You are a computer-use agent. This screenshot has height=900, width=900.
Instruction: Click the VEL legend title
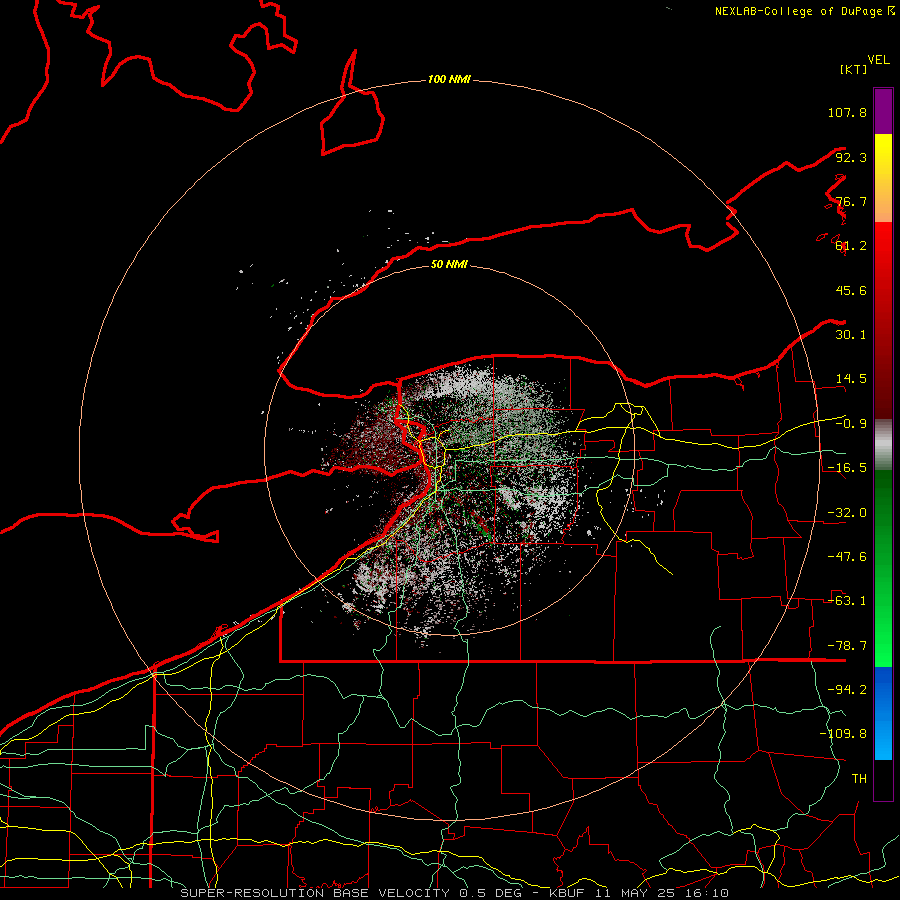point(878,60)
